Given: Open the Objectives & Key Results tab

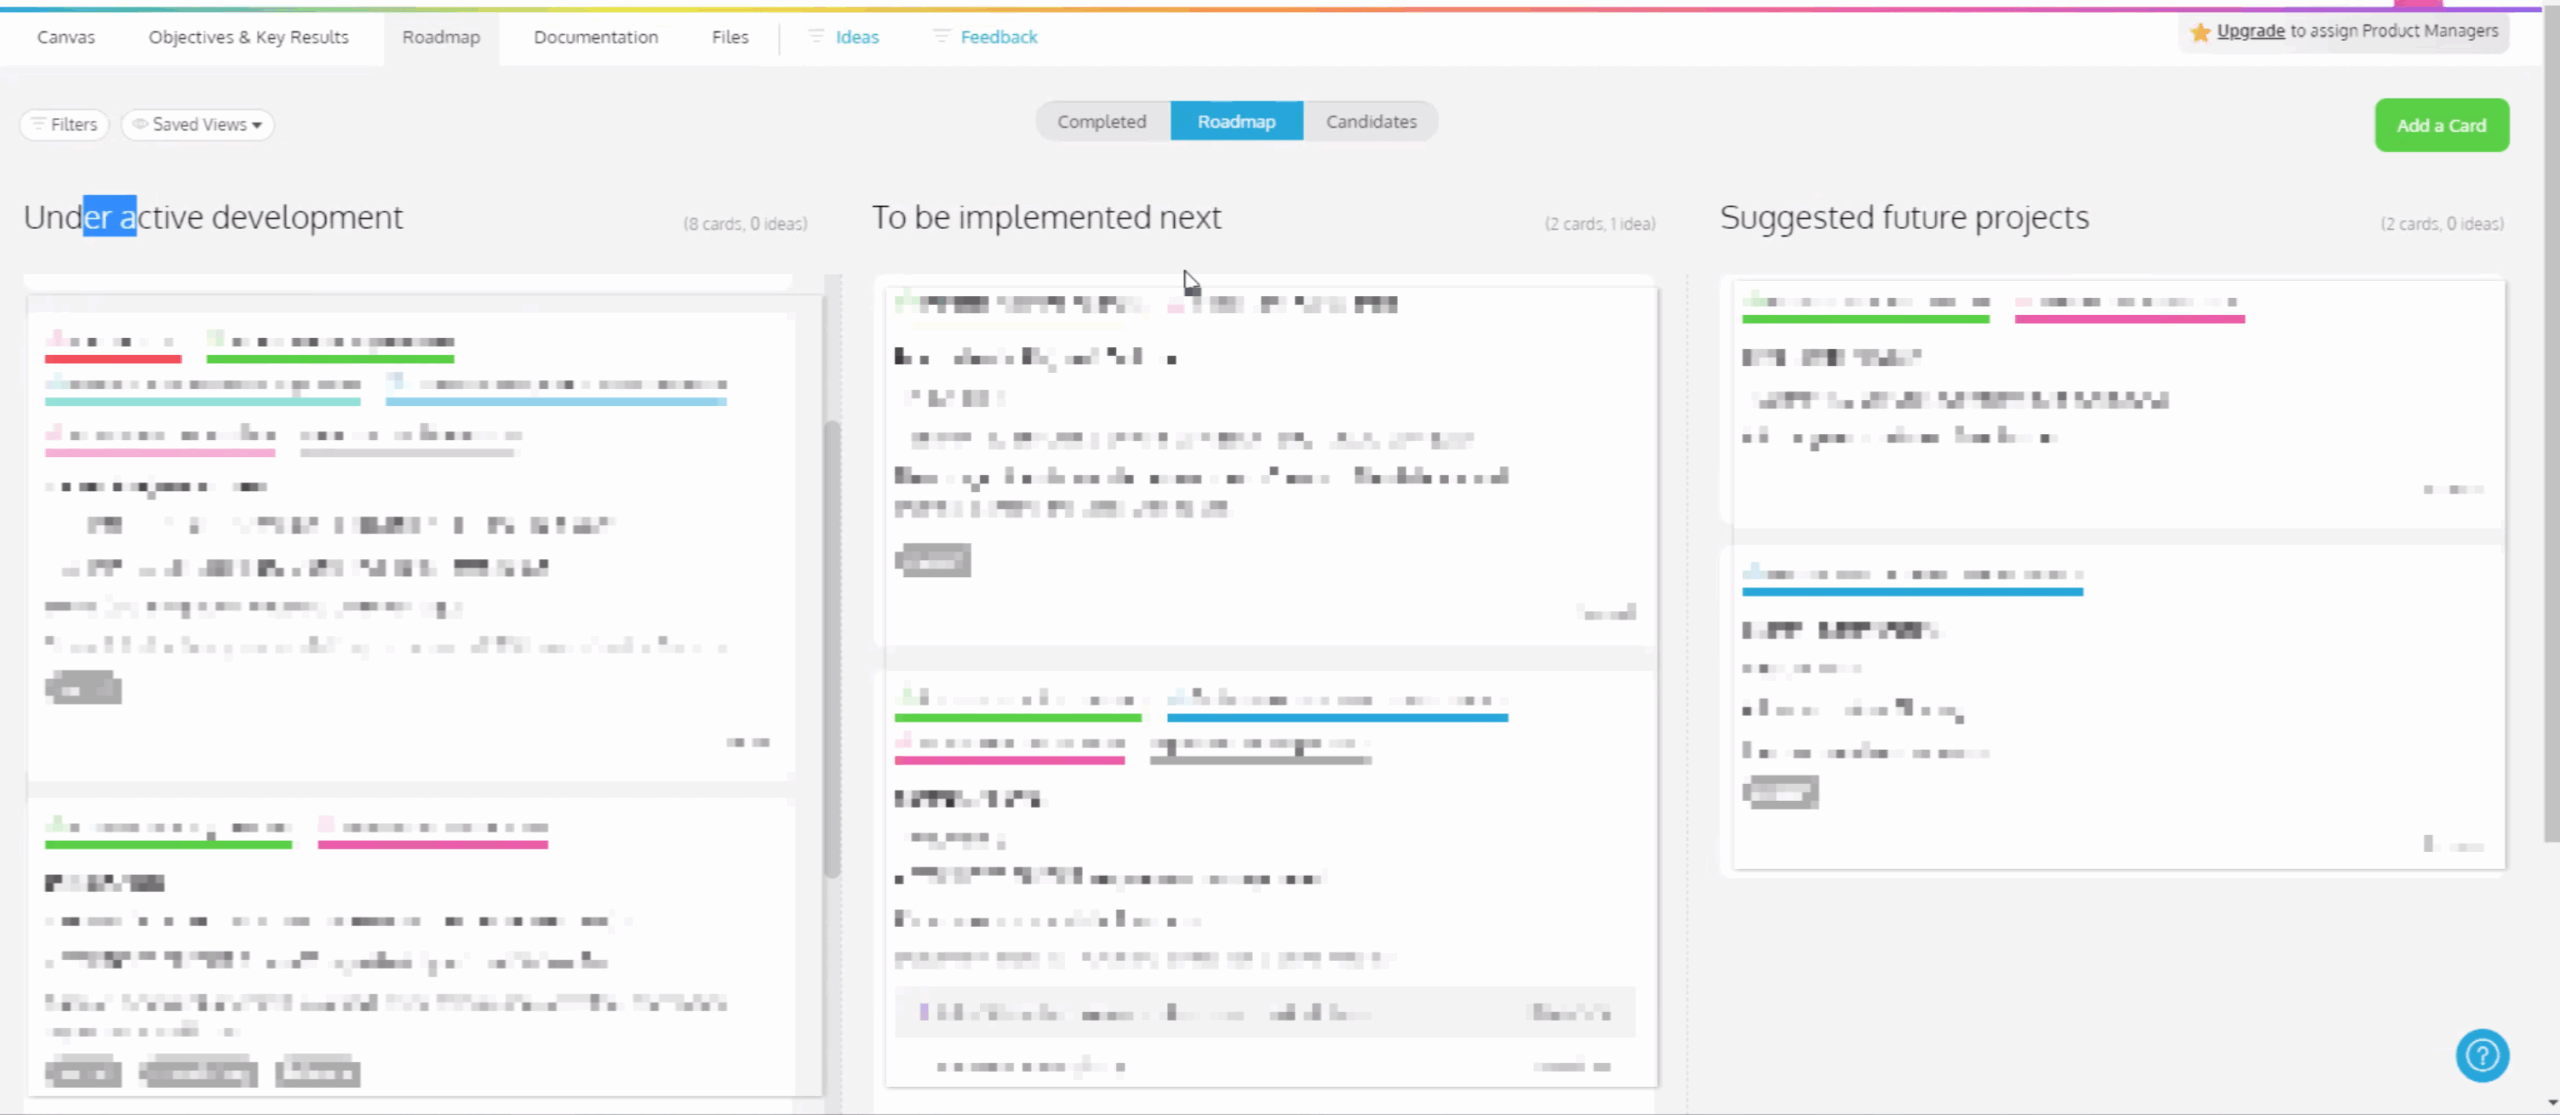Looking at the screenshot, I should (x=249, y=37).
